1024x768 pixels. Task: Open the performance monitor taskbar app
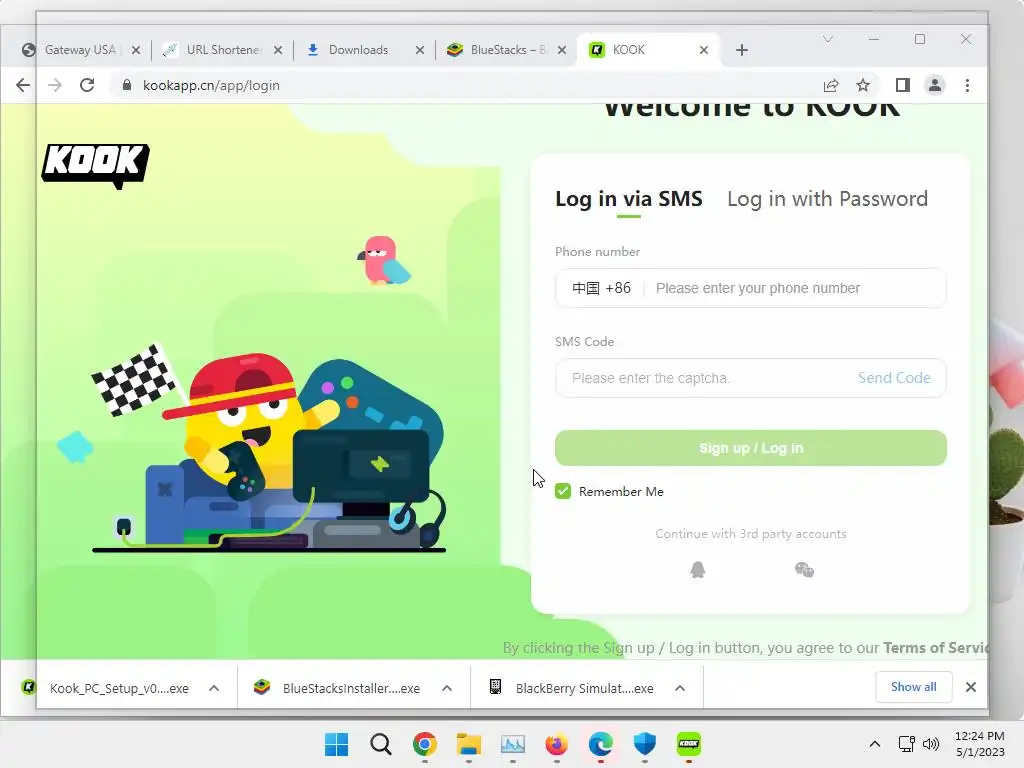pyautogui.click(x=513, y=744)
